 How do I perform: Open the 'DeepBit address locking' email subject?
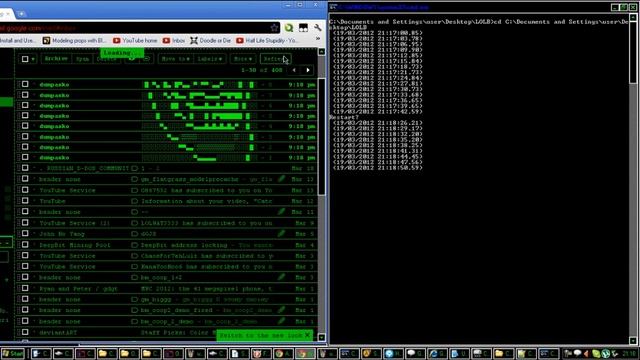click(x=184, y=245)
